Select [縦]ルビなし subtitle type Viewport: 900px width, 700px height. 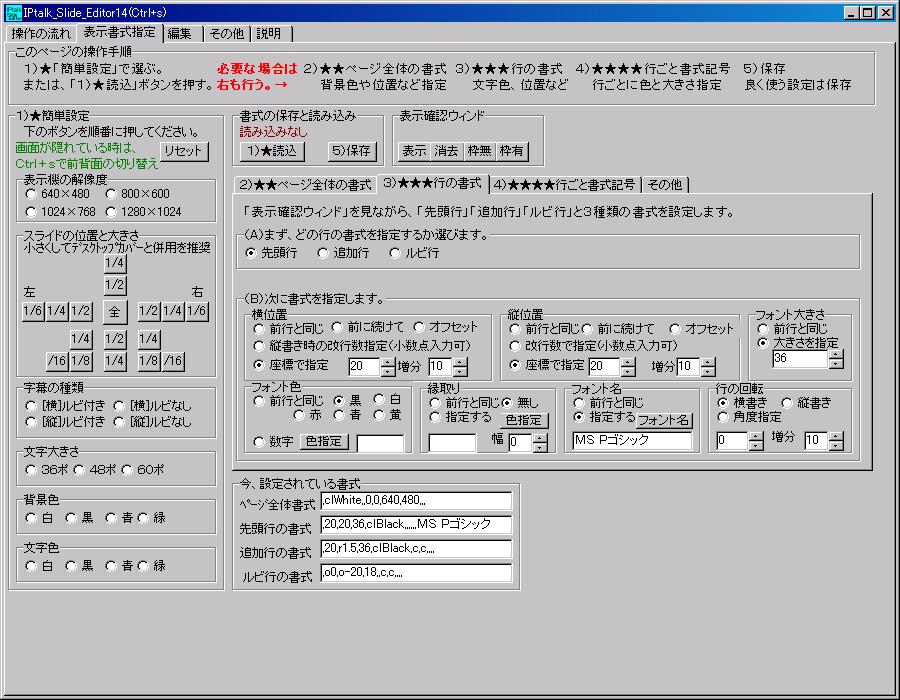coord(153,422)
